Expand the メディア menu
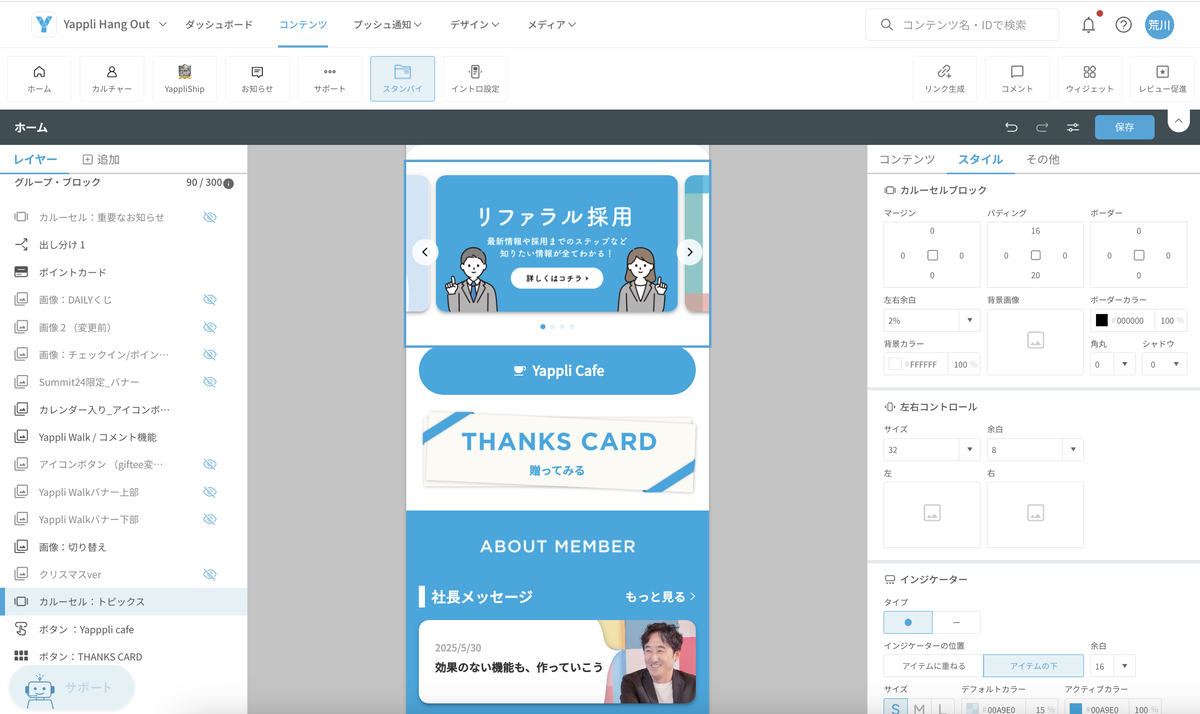The height and width of the screenshot is (714, 1200). (552, 24)
